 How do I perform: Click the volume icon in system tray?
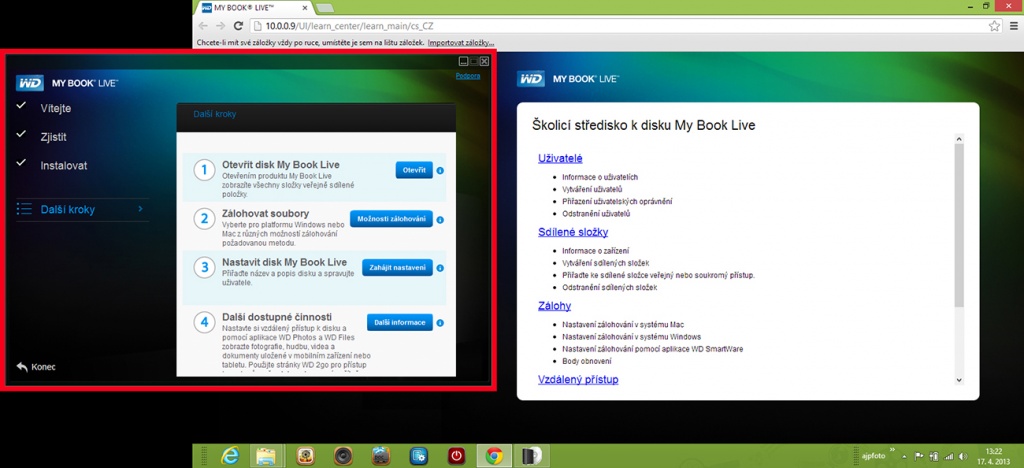tap(962, 456)
